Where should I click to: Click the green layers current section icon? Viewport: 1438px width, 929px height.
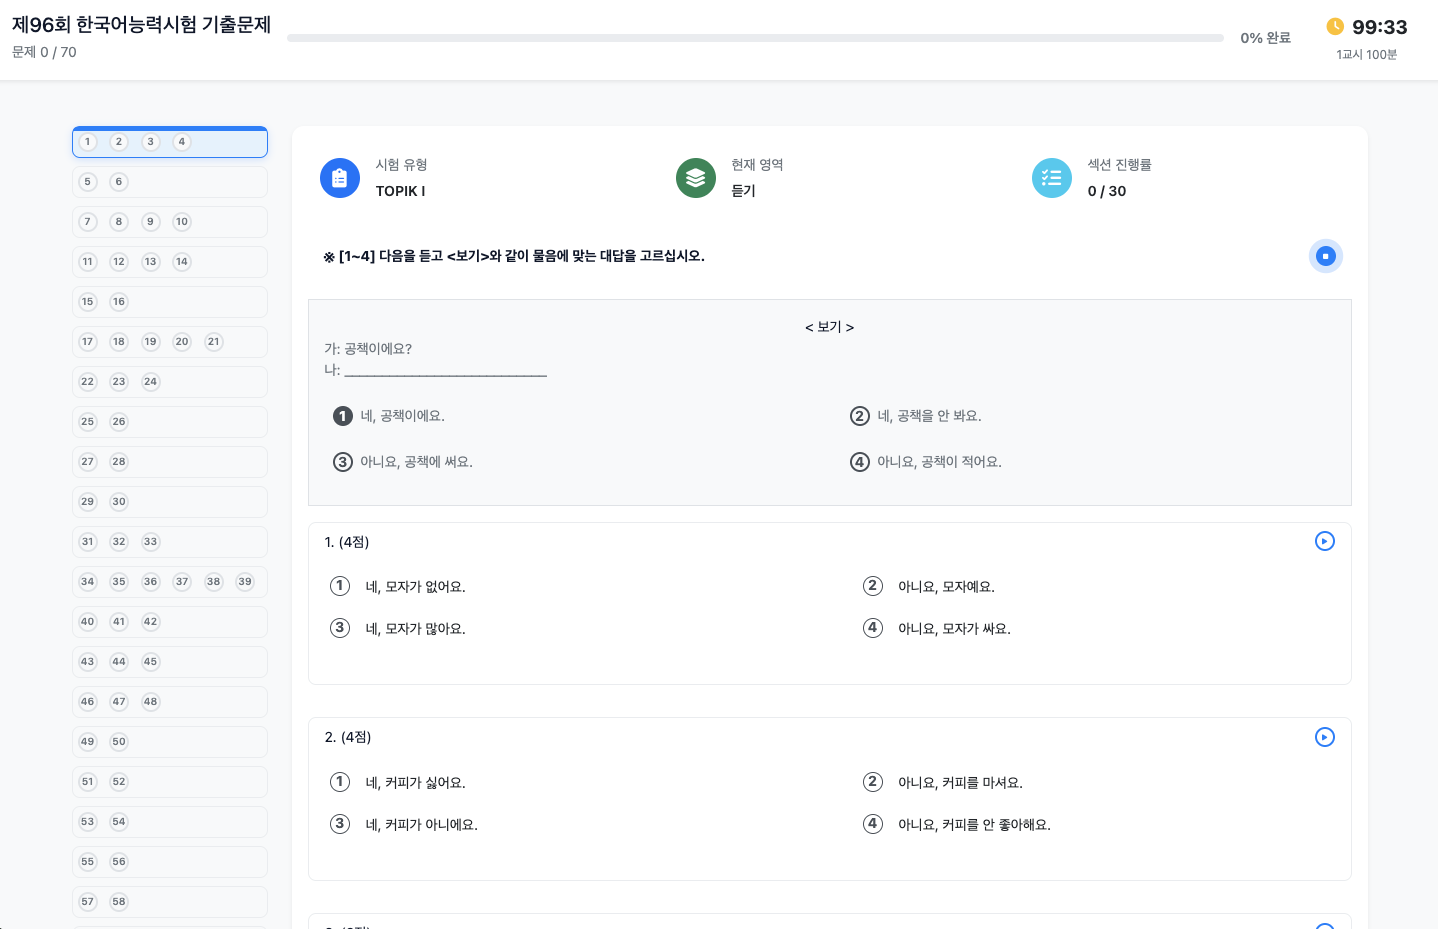point(695,178)
